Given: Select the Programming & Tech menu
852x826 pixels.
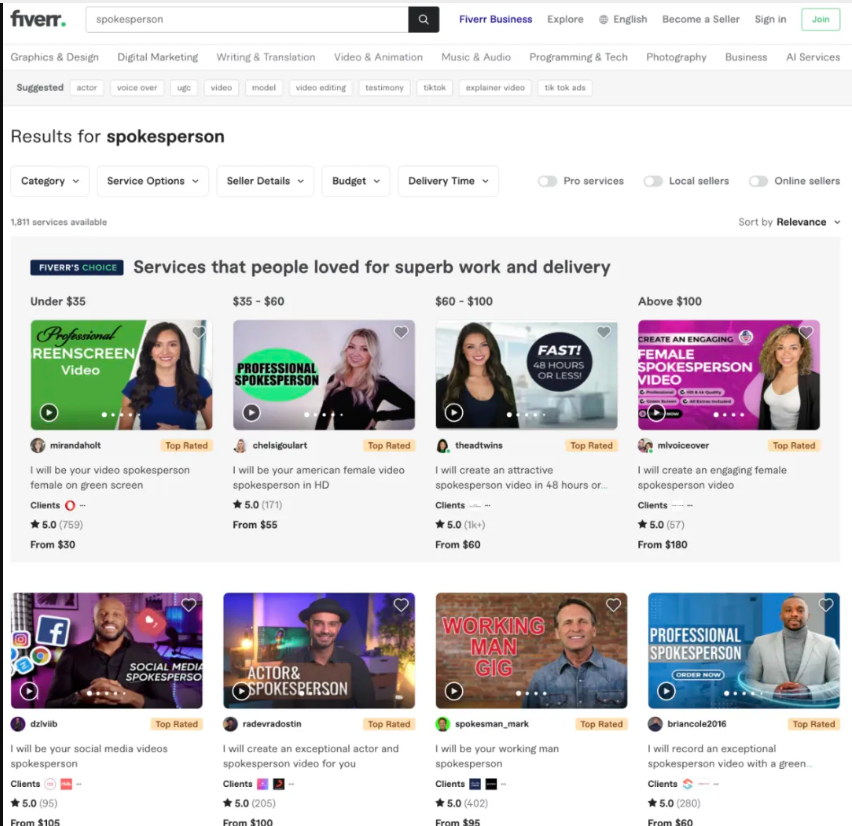Looking at the screenshot, I should pyautogui.click(x=578, y=57).
